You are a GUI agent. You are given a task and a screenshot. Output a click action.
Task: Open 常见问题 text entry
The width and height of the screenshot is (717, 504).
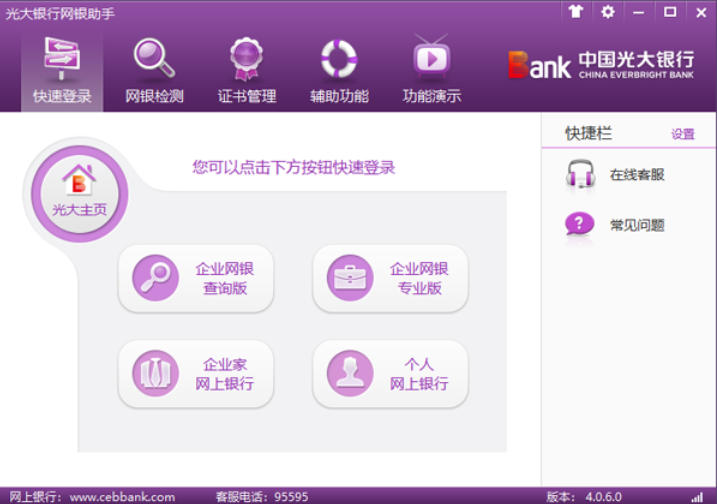[x=637, y=225]
